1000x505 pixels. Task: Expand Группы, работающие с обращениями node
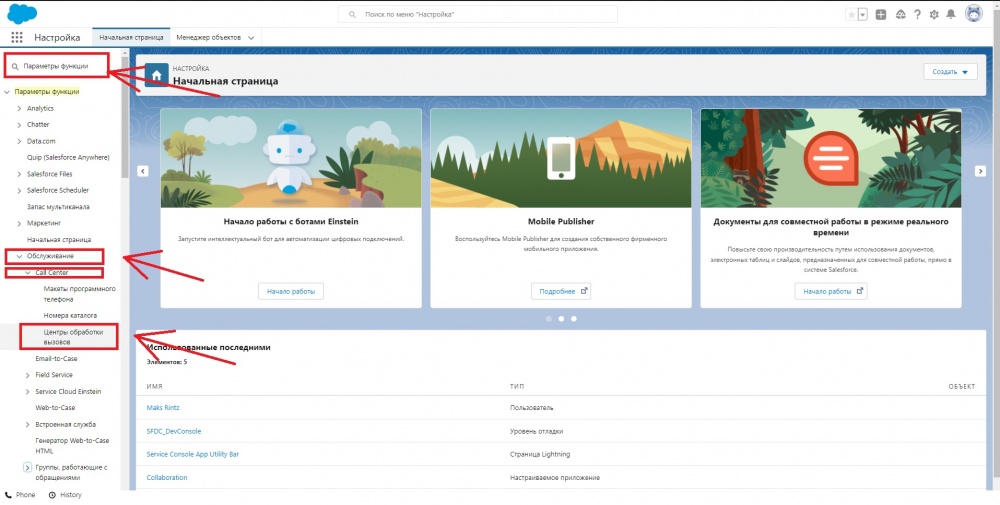27,467
